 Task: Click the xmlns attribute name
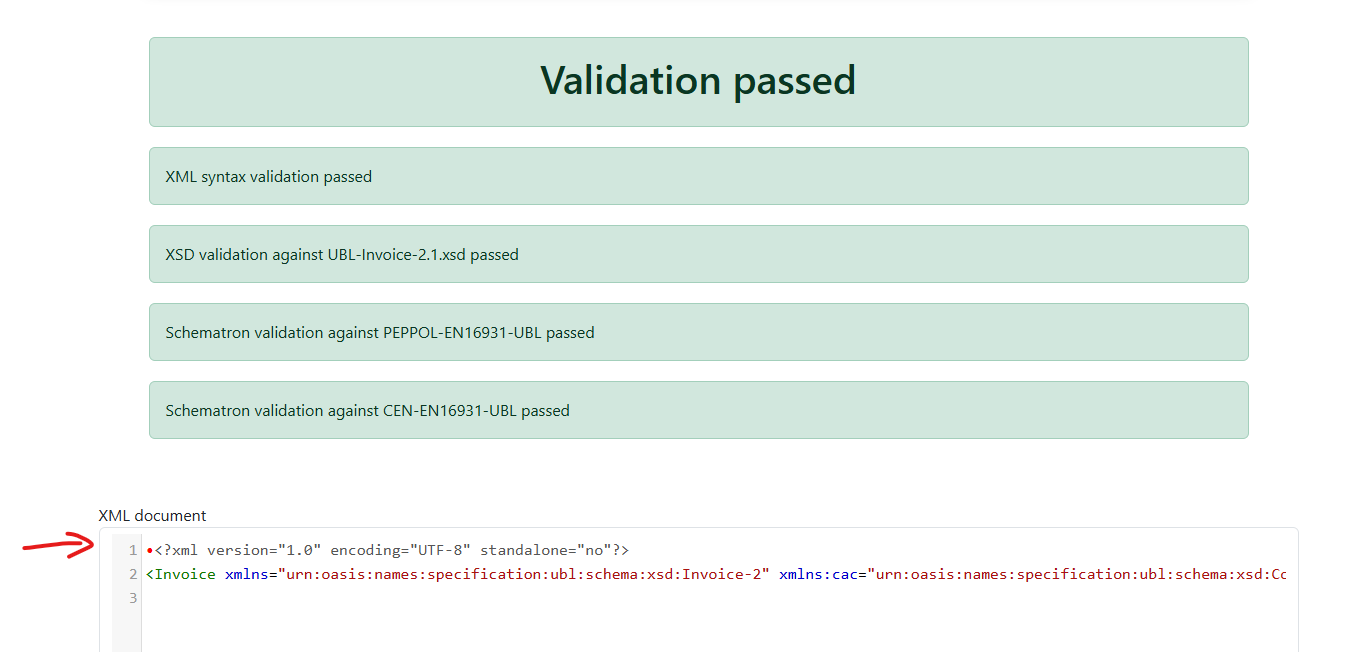click(246, 575)
